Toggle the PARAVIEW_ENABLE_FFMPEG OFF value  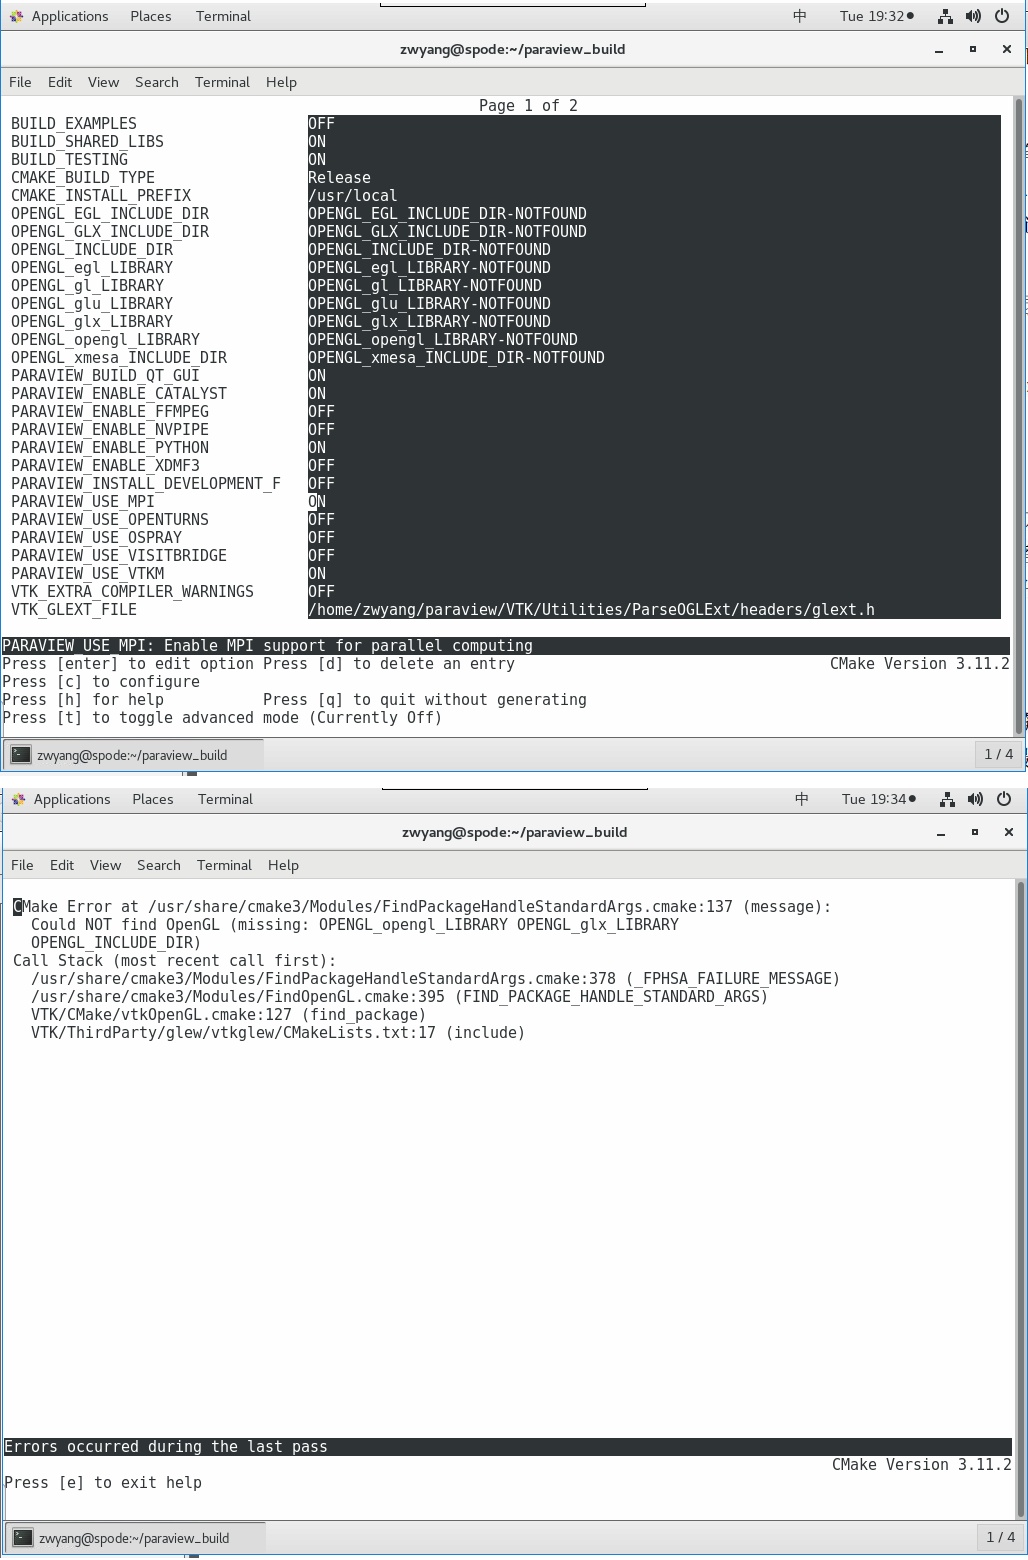(321, 412)
